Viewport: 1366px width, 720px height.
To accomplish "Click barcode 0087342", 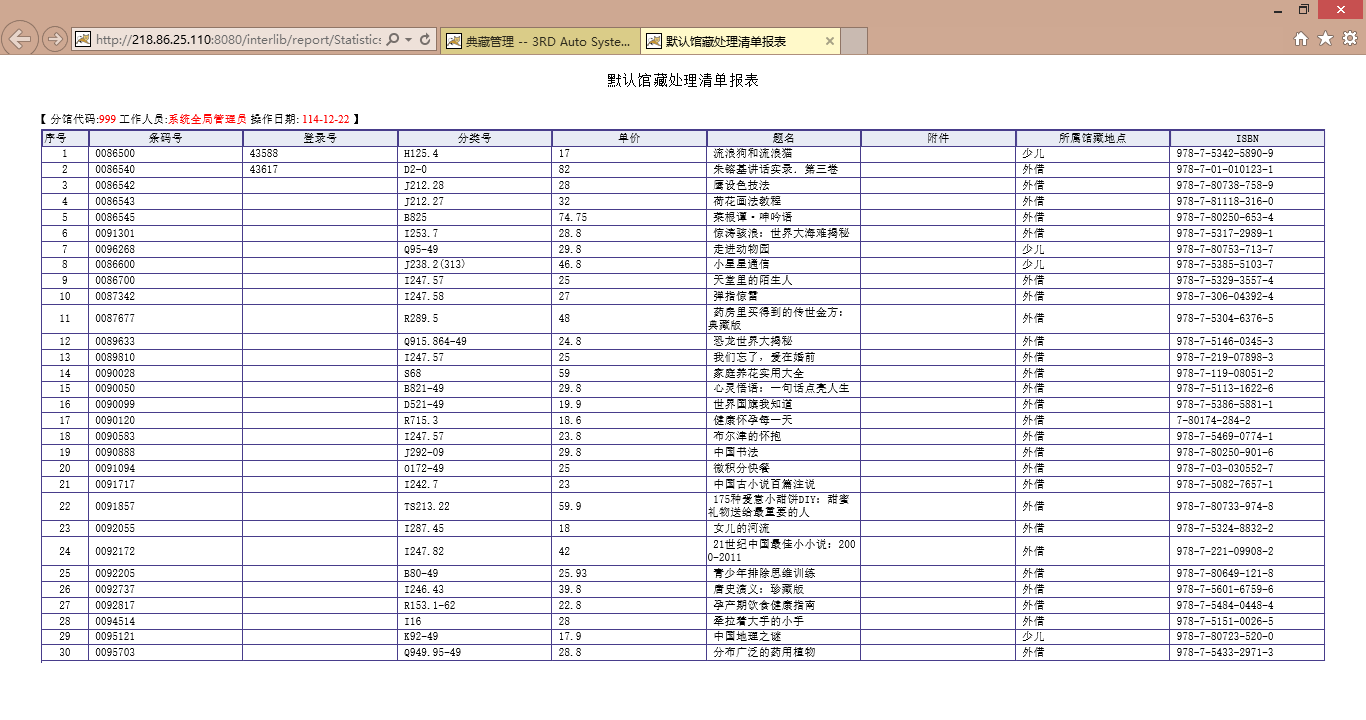I will coord(115,297).
